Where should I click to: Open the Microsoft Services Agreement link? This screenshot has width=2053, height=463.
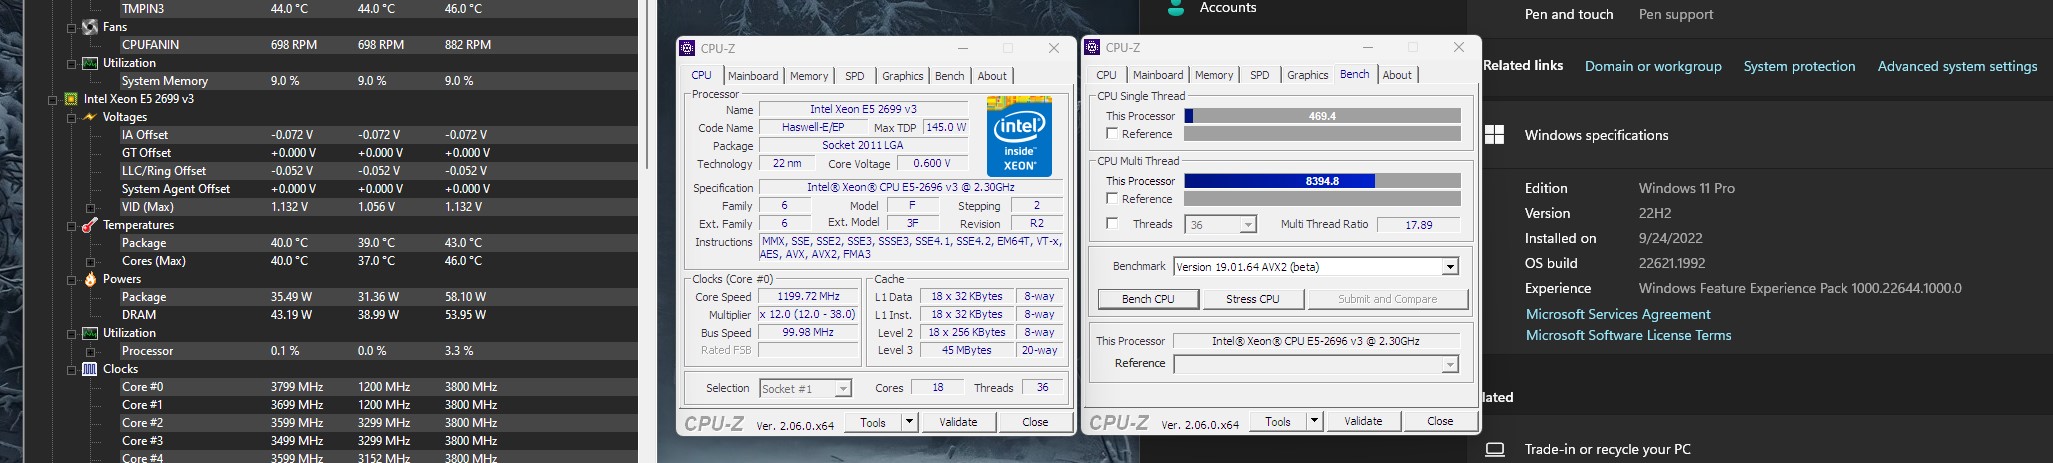(x=1618, y=314)
